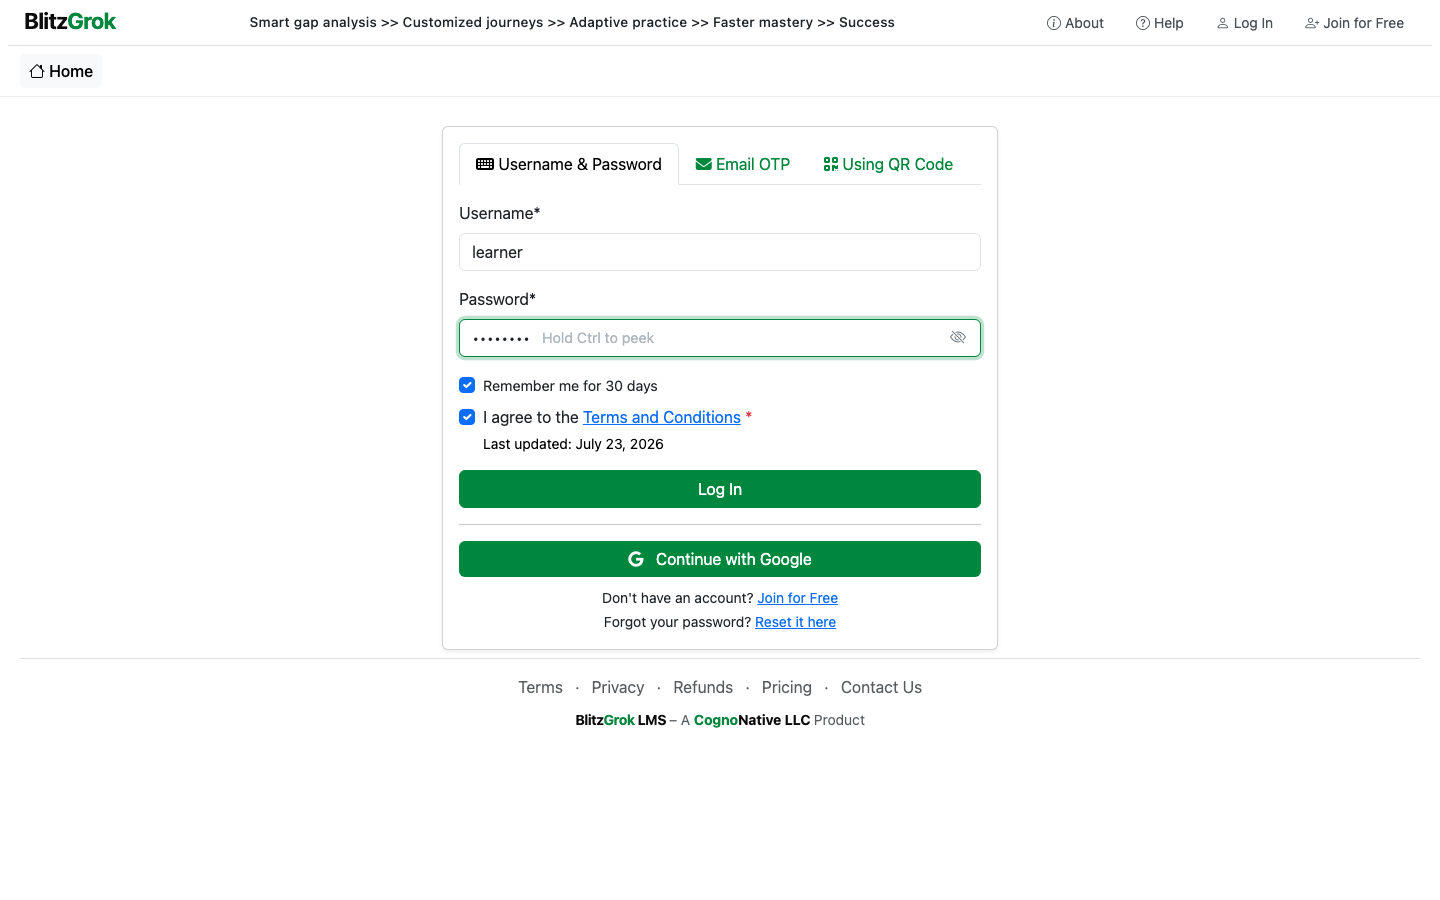Switch to the Email OTP tab
The image size is (1440, 900).
[743, 164]
